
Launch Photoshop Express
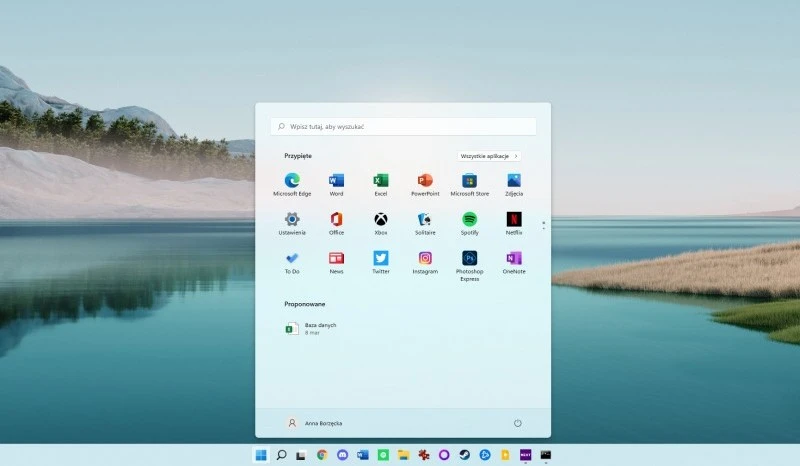469,266
